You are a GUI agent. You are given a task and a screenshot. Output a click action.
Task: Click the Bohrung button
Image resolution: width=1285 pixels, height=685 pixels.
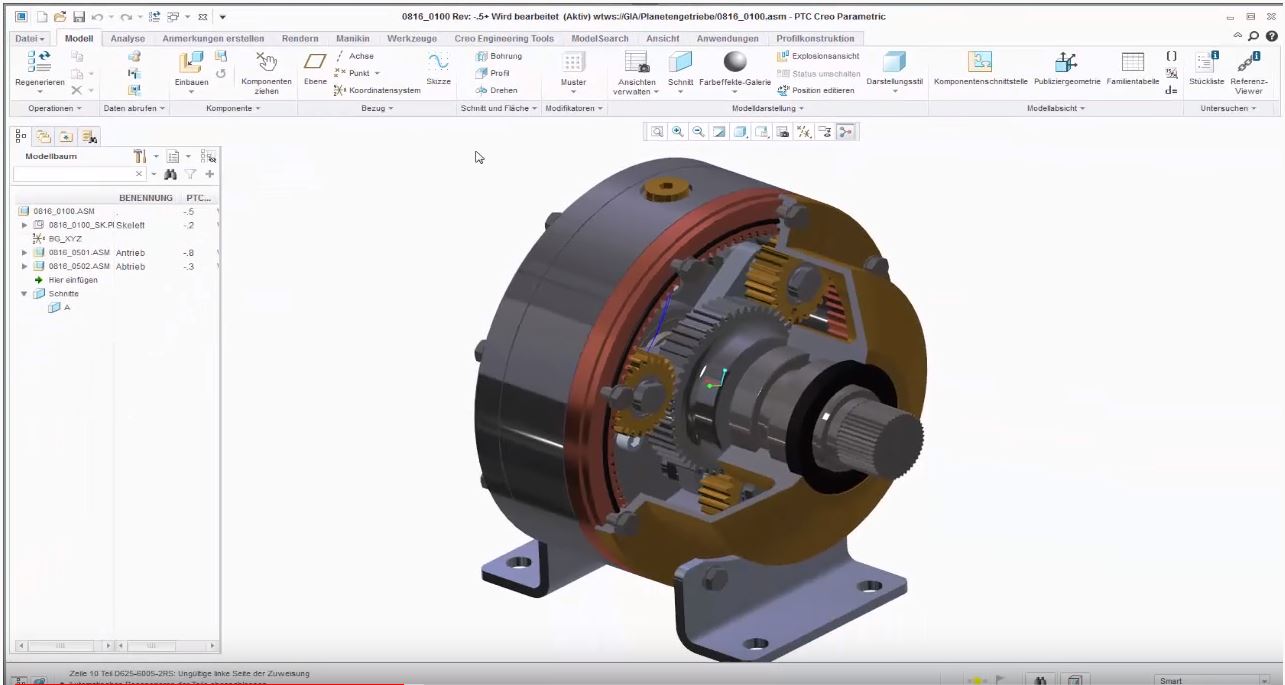point(499,56)
